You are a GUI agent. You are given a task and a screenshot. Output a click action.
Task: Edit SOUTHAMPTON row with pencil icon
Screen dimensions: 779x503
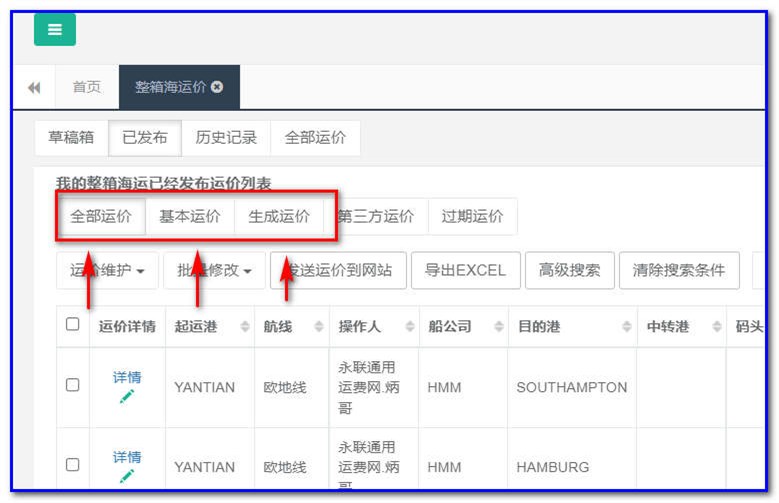[x=127, y=397]
